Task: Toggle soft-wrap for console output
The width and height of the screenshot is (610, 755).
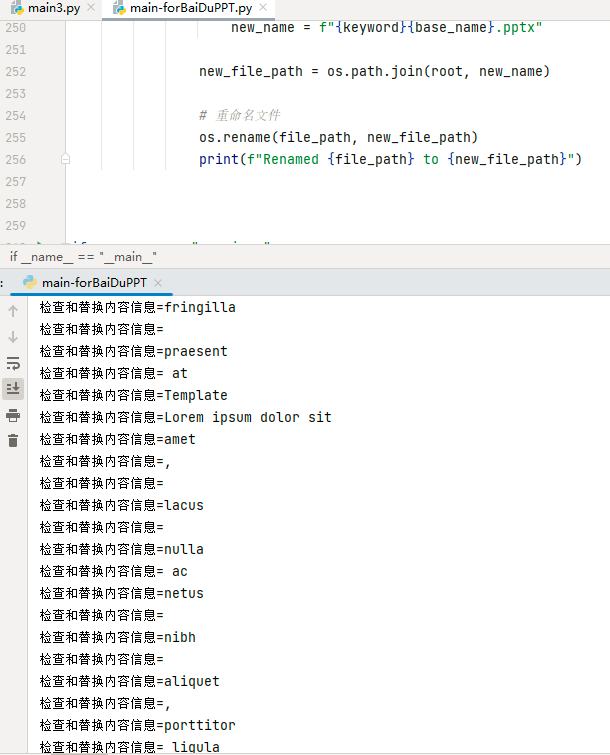Action: pos(13,363)
